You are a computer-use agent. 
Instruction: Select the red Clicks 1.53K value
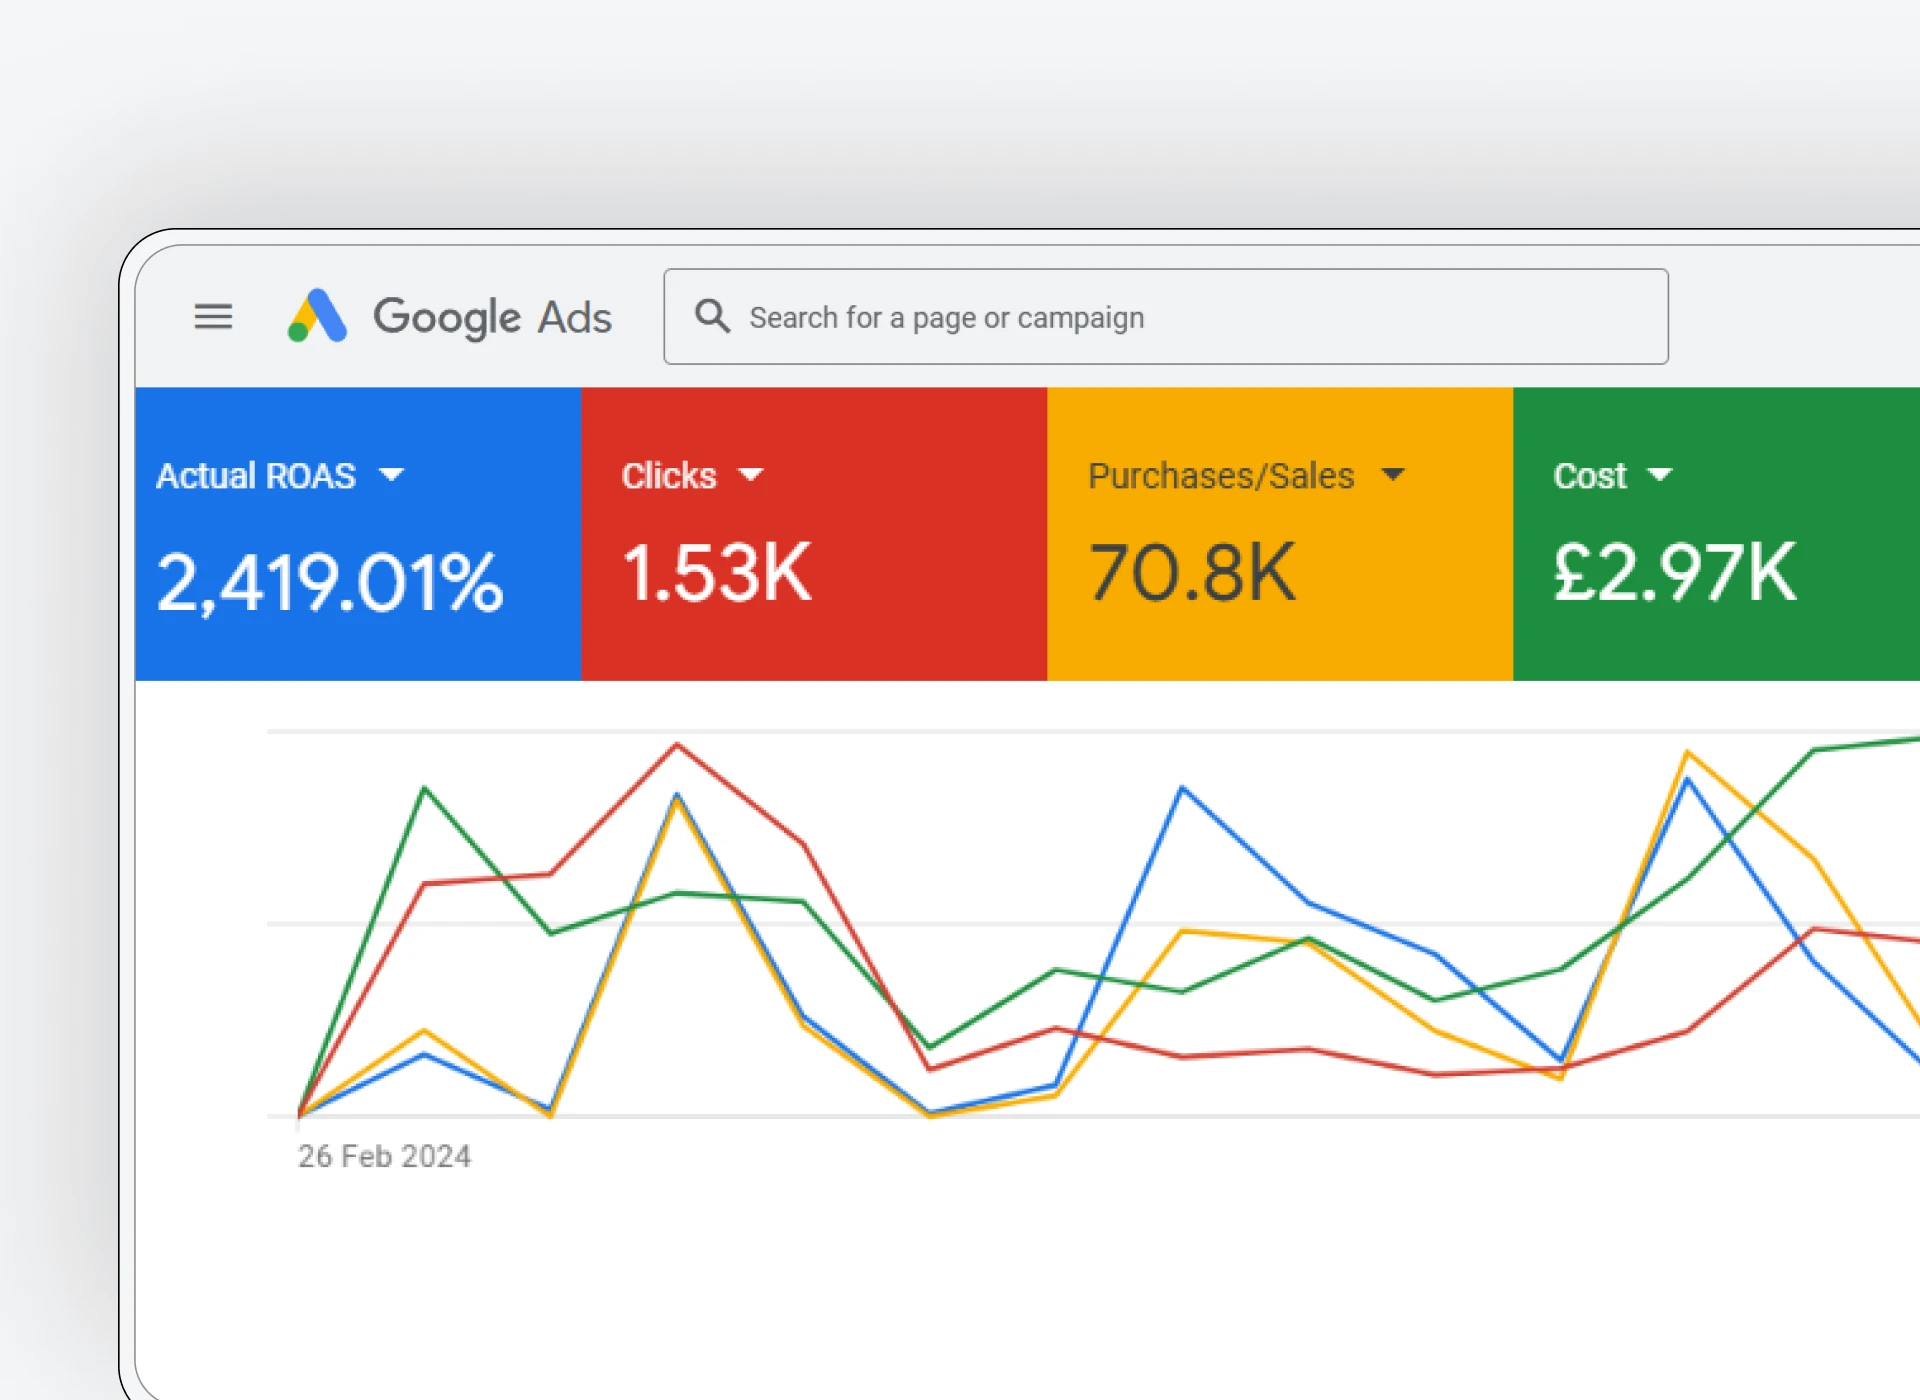click(x=717, y=573)
